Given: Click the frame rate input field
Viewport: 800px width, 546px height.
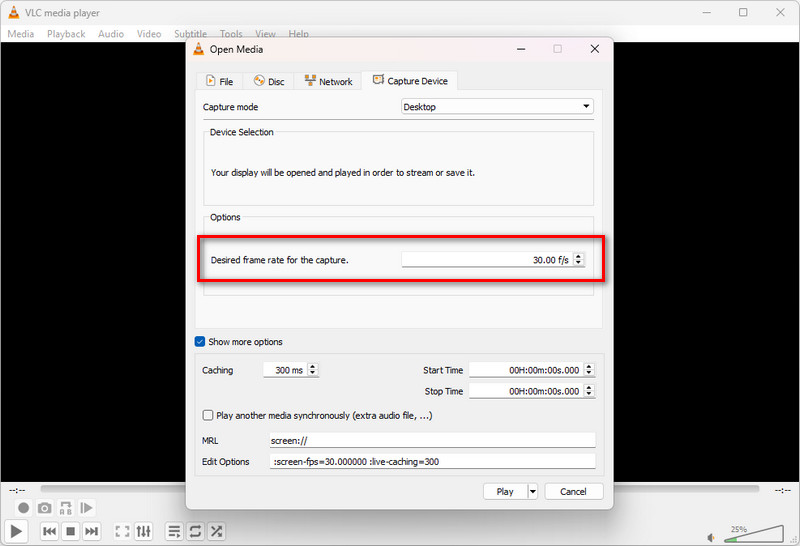Looking at the screenshot, I should (x=487, y=260).
